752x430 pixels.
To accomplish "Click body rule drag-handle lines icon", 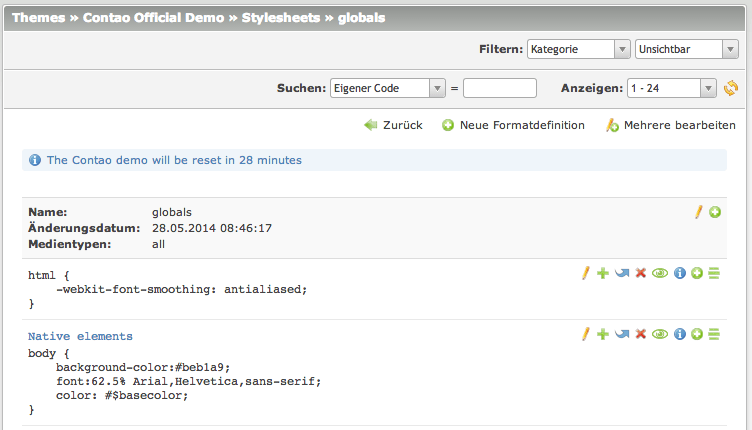I will pyautogui.click(x=714, y=334).
